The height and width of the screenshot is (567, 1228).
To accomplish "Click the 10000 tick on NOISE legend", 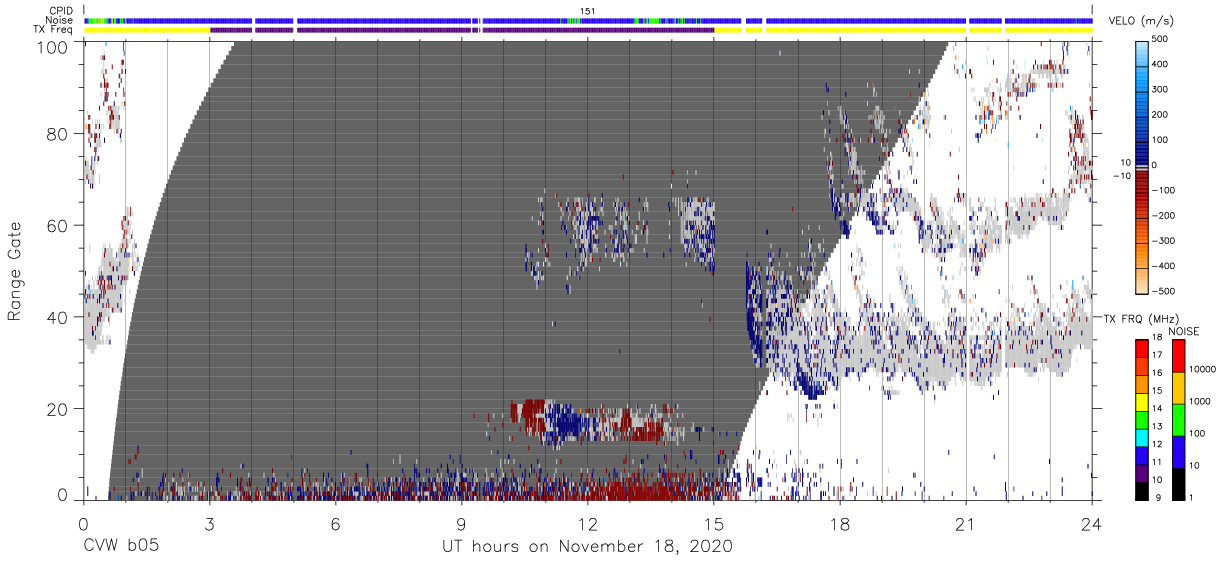I will point(1203,369).
